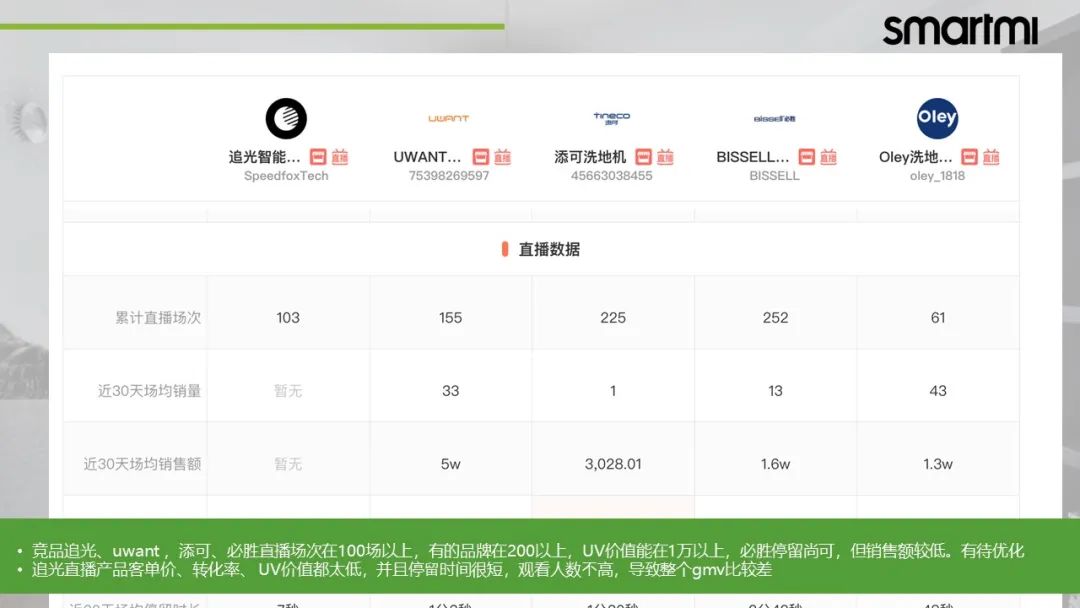Click the red shop icon beside 追光智能
Screen dimensions: 1080x608
pos(318,157)
